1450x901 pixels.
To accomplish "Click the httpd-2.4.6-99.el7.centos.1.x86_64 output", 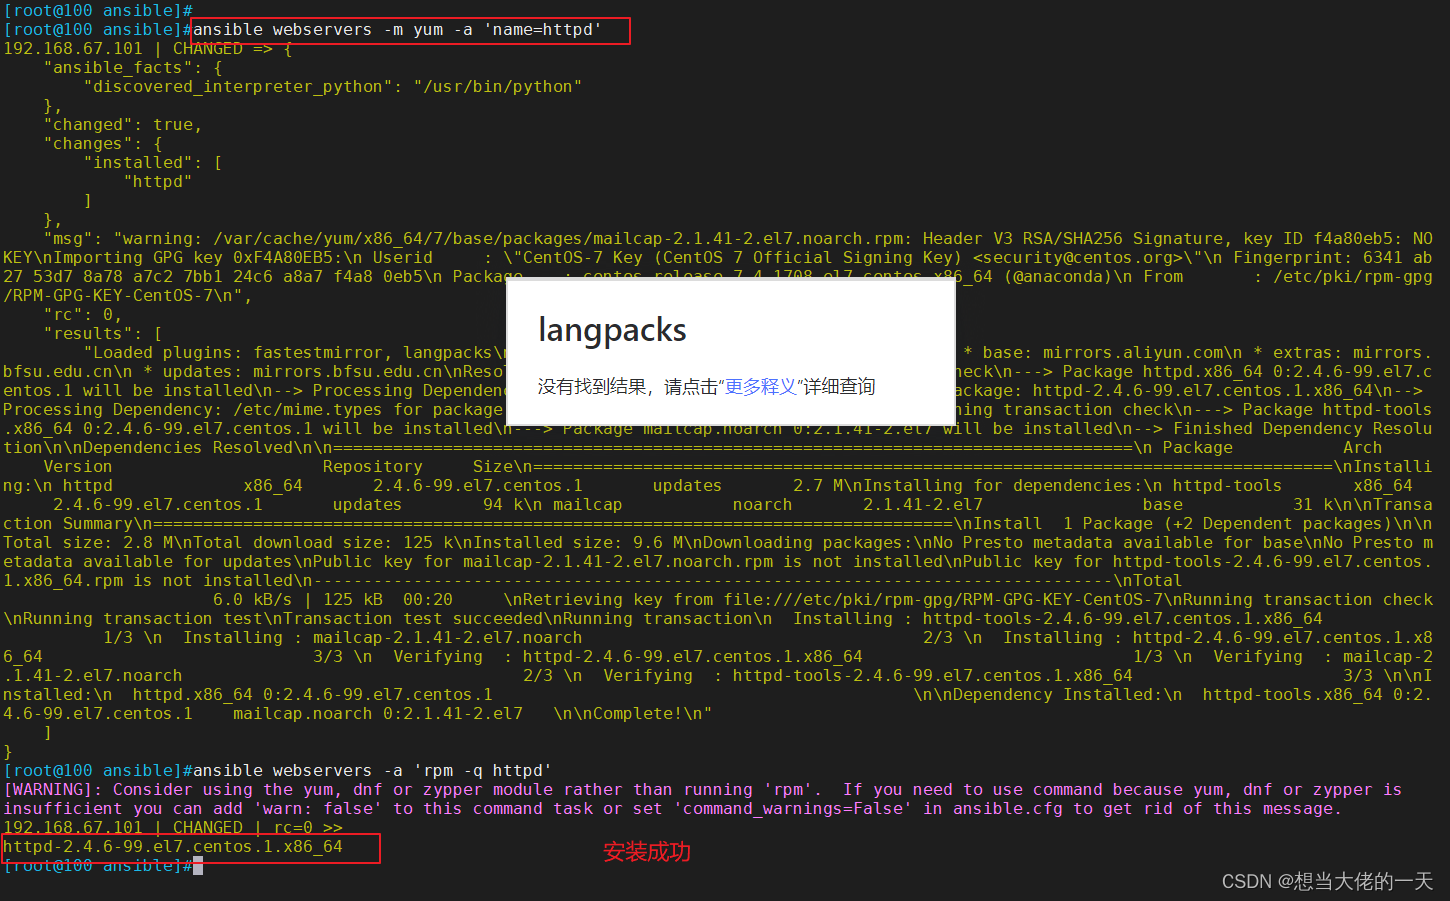I will pyautogui.click(x=173, y=847).
